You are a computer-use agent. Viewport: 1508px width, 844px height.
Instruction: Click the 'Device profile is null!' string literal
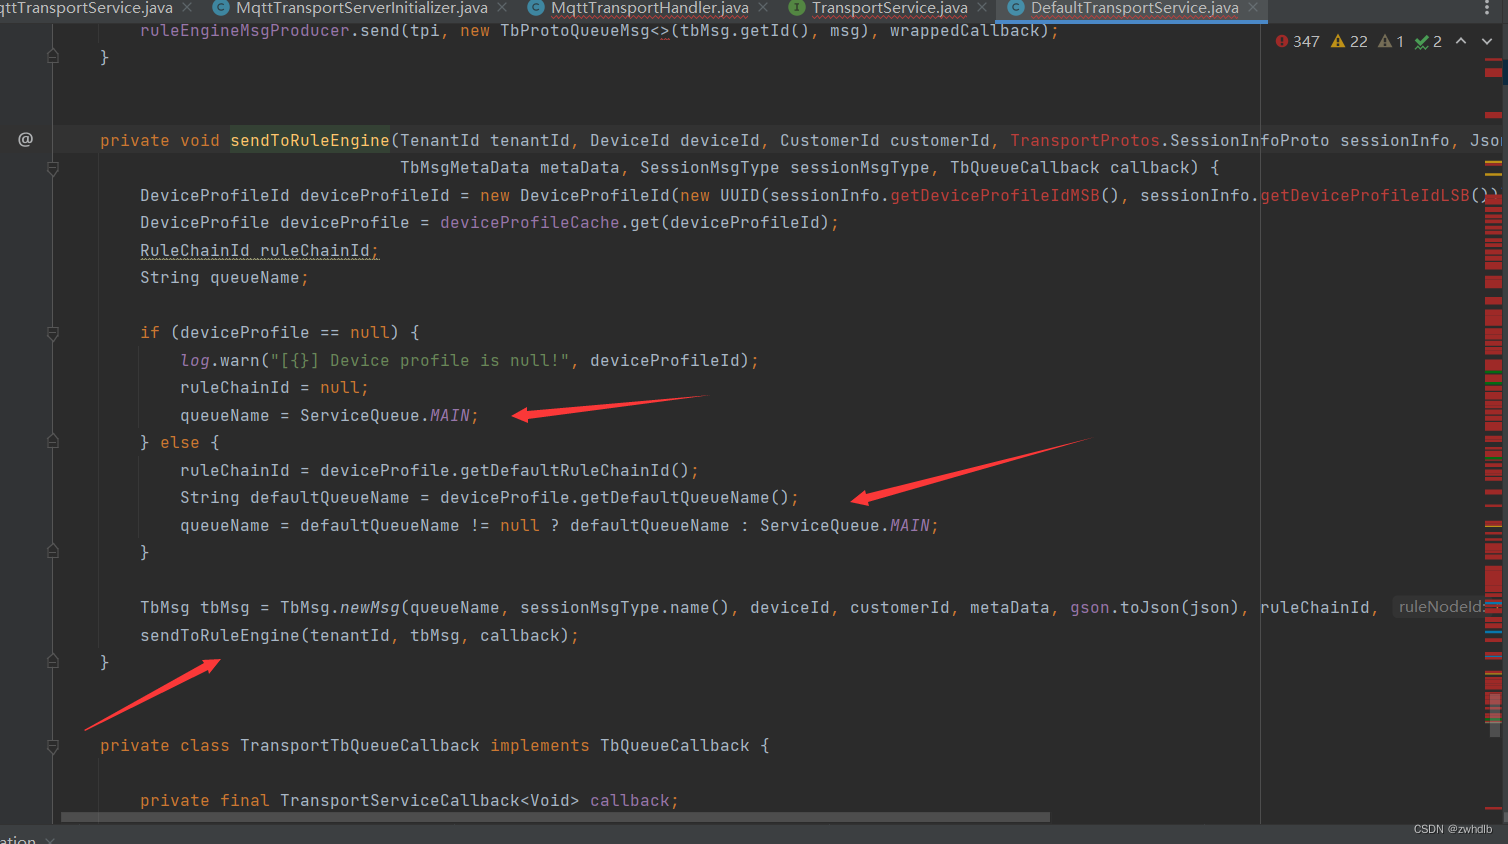pyautogui.click(x=425, y=361)
